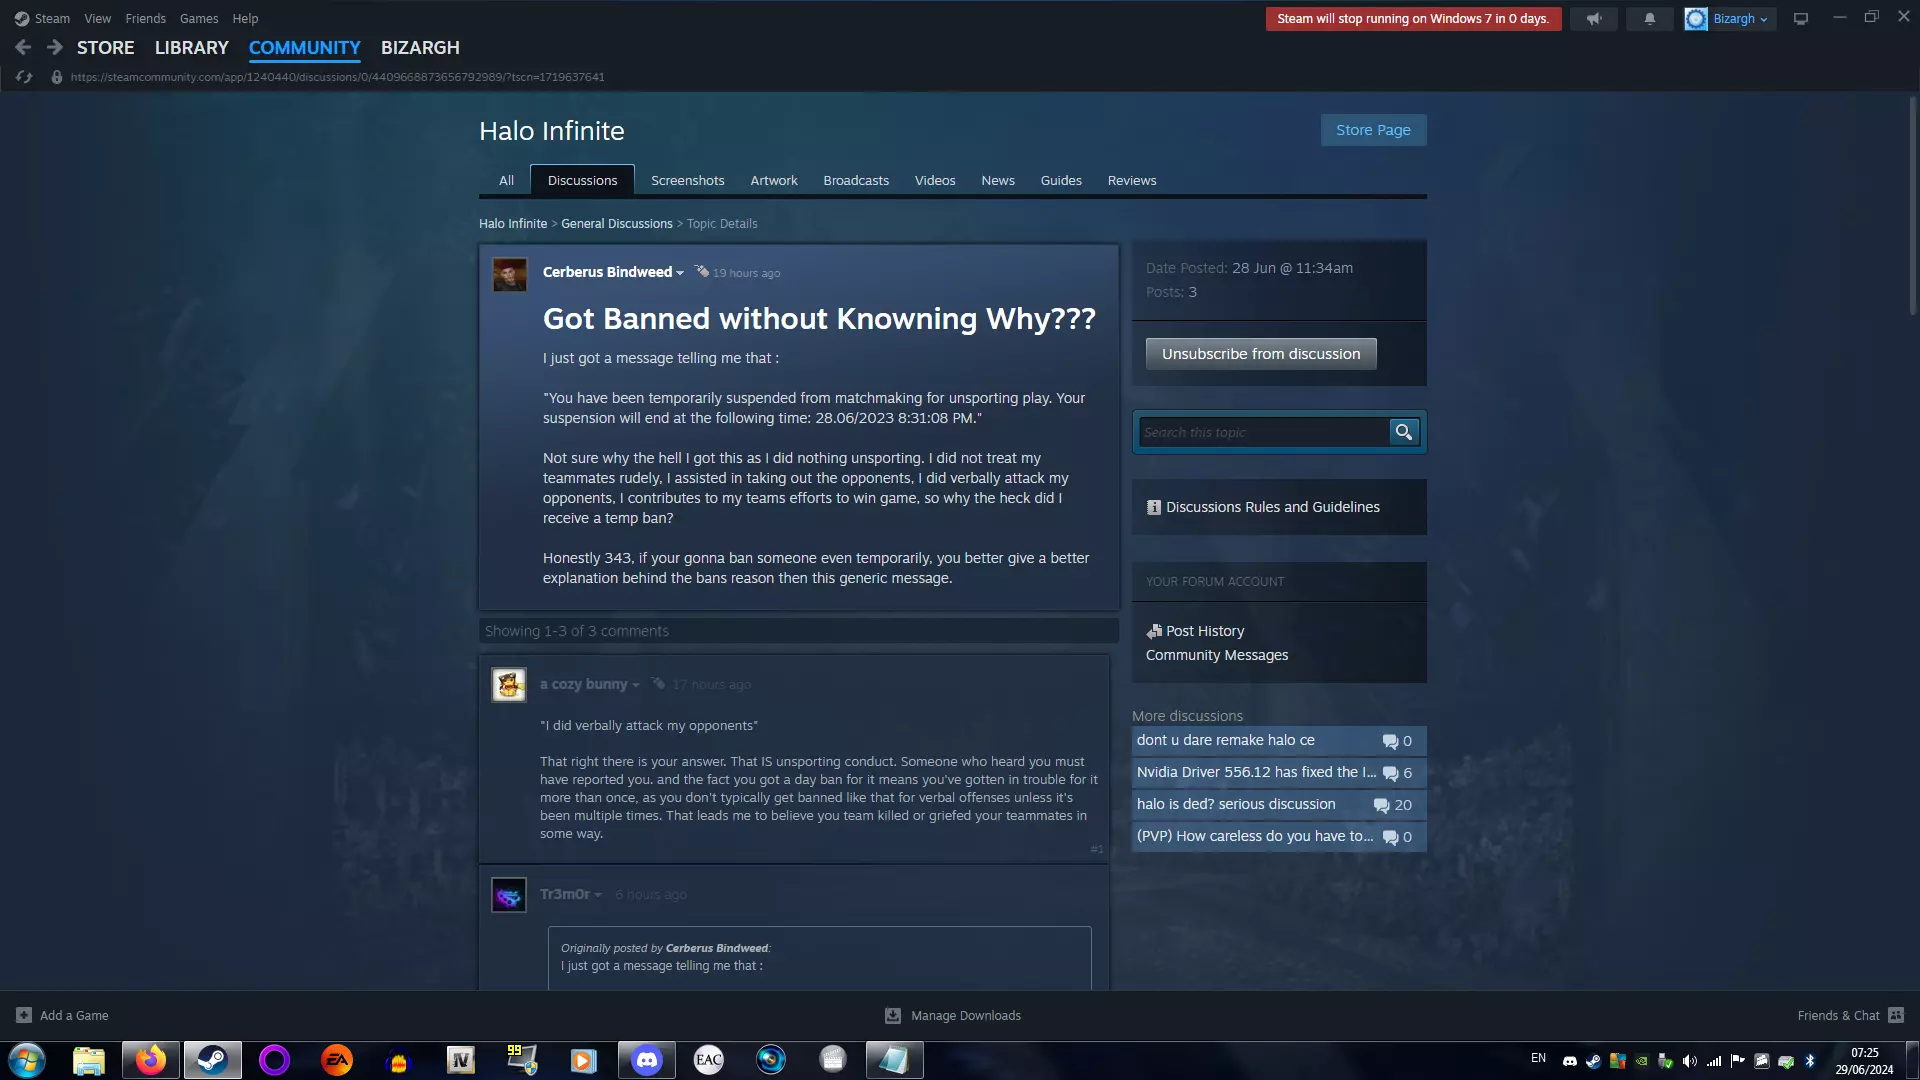This screenshot has width=1920, height=1080.
Task: Open Discord from the Windows taskbar
Action: 647,1060
